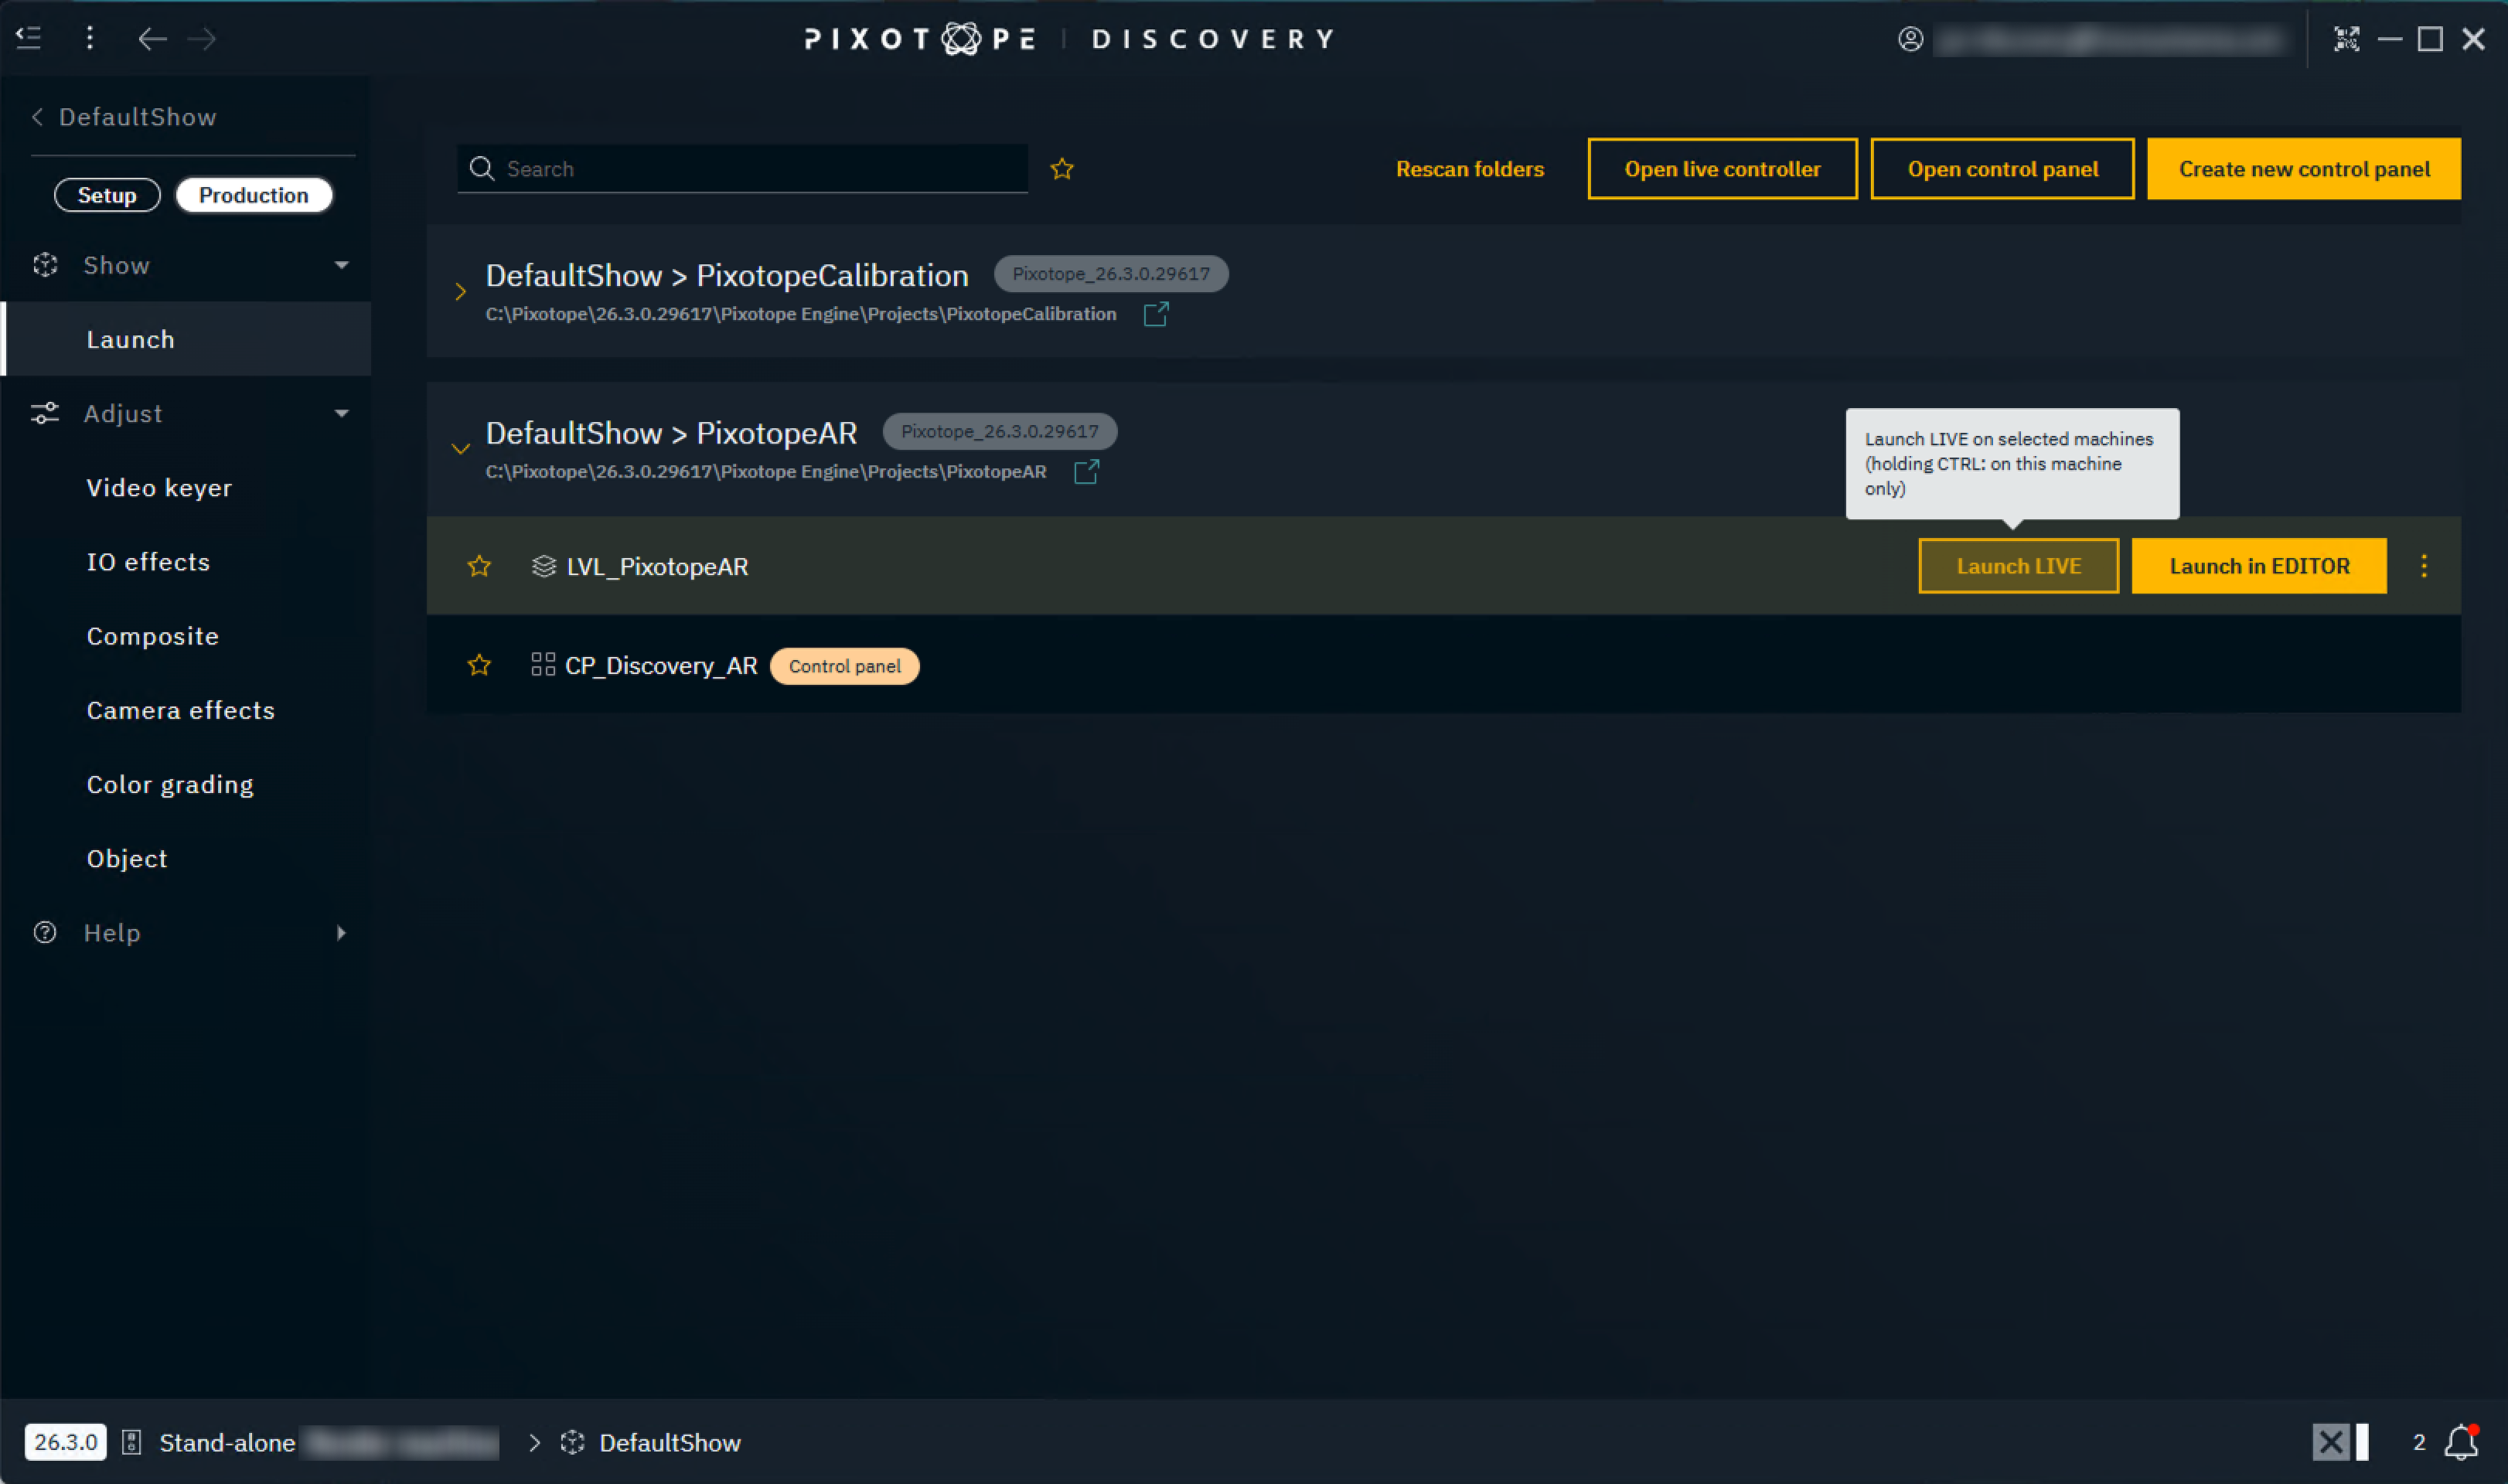
Task: Click Launch in EDITOR for LVL_PixotopeAR
Action: pyautogui.click(x=2259, y=566)
